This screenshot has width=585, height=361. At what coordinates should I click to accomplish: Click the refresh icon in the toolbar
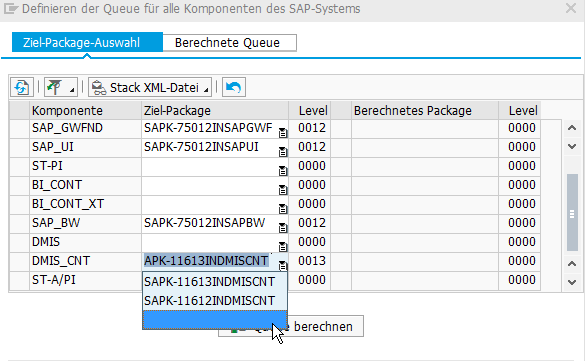(x=22, y=87)
